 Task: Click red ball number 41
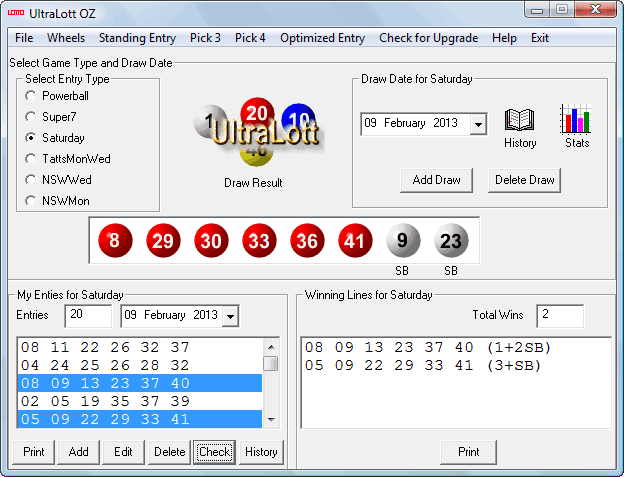point(355,240)
